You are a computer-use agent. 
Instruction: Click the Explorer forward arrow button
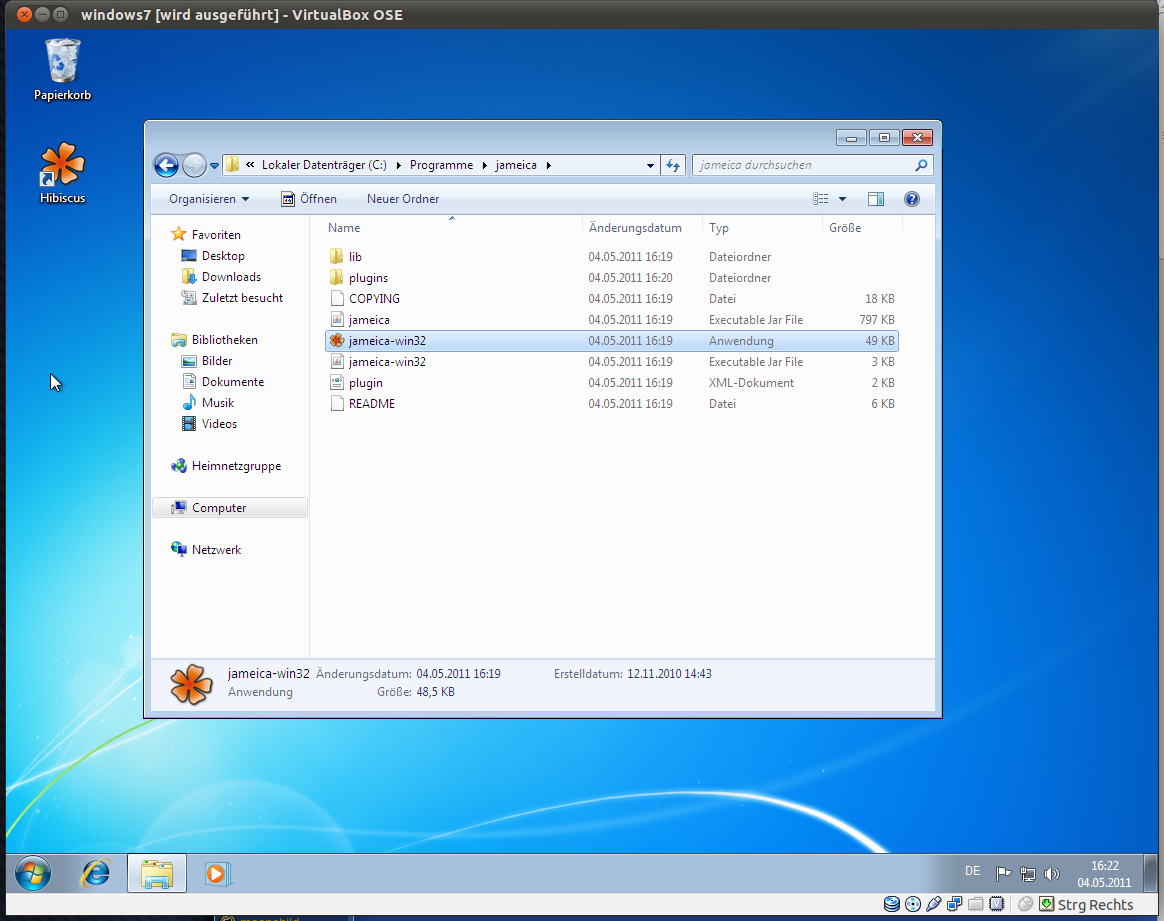point(194,165)
